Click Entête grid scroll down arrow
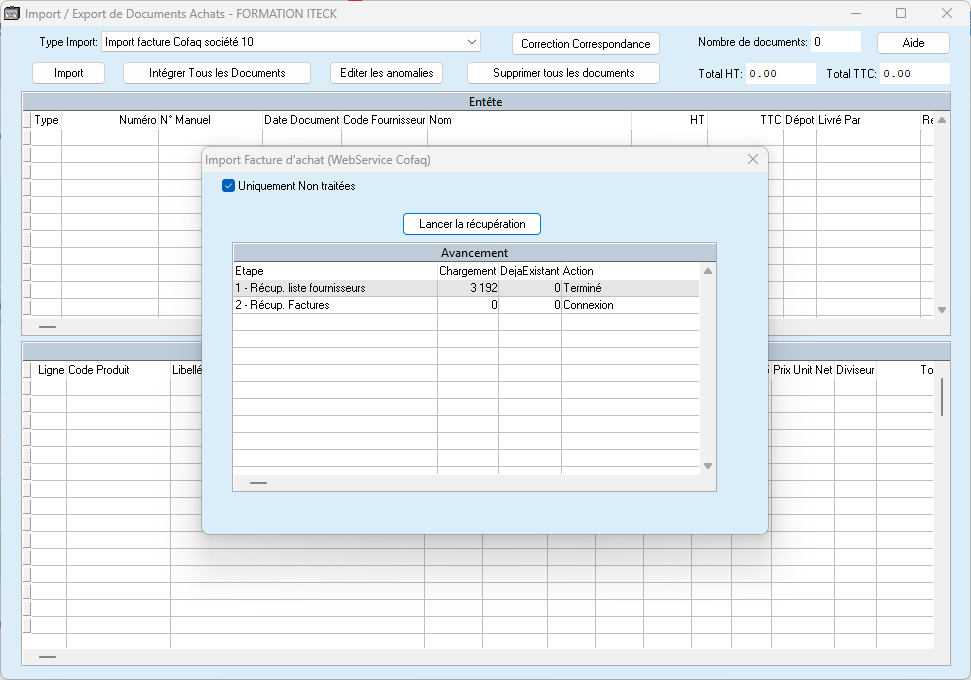Viewport: 971px width, 680px height. (942, 310)
